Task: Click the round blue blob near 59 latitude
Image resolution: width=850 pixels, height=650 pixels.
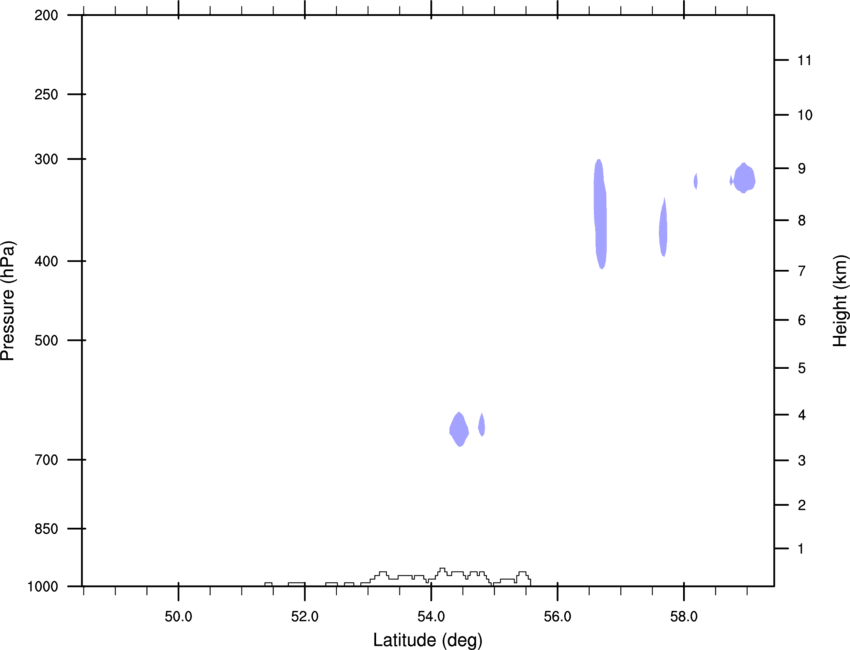Action: tap(744, 178)
